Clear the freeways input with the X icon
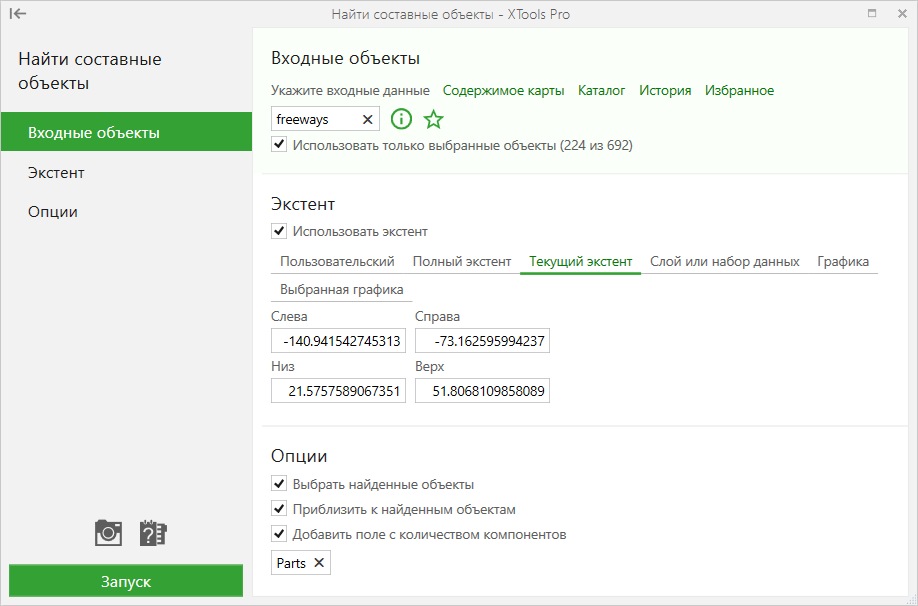The image size is (918, 606). pyautogui.click(x=368, y=119)
